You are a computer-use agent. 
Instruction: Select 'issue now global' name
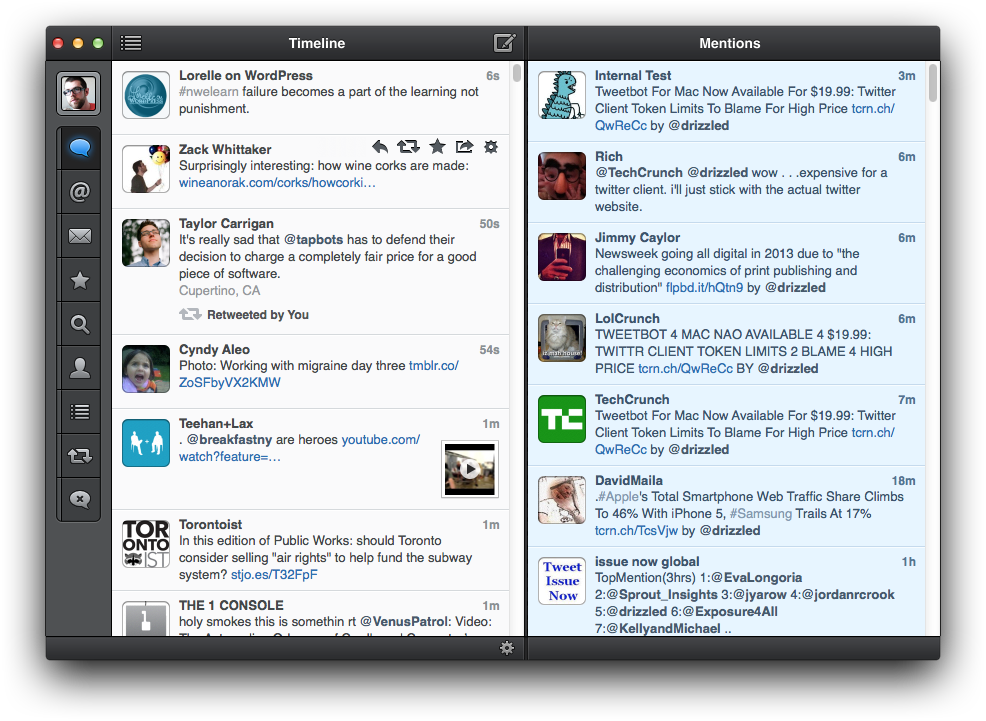point(647,562)
